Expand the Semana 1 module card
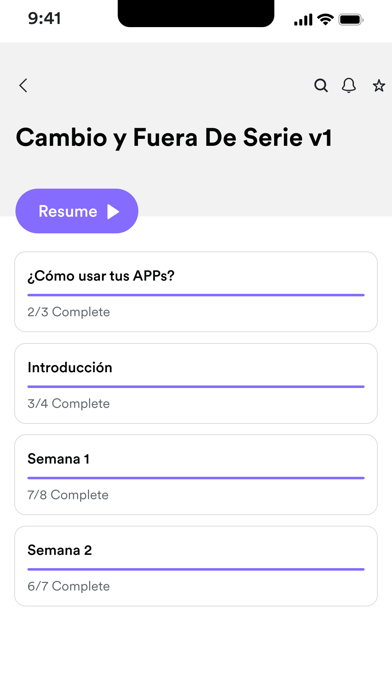Image resolution: width=392 pixels, height=696 pixels. pos(196,475)
